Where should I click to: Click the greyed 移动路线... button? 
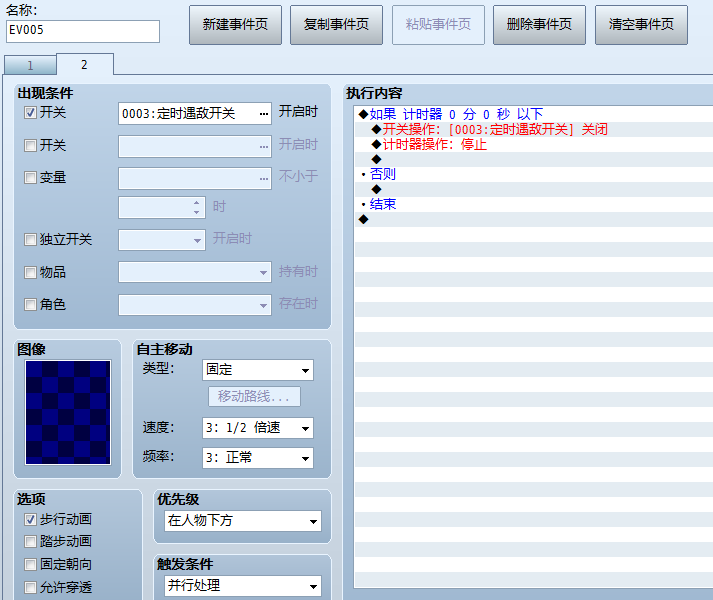[254, 396]
